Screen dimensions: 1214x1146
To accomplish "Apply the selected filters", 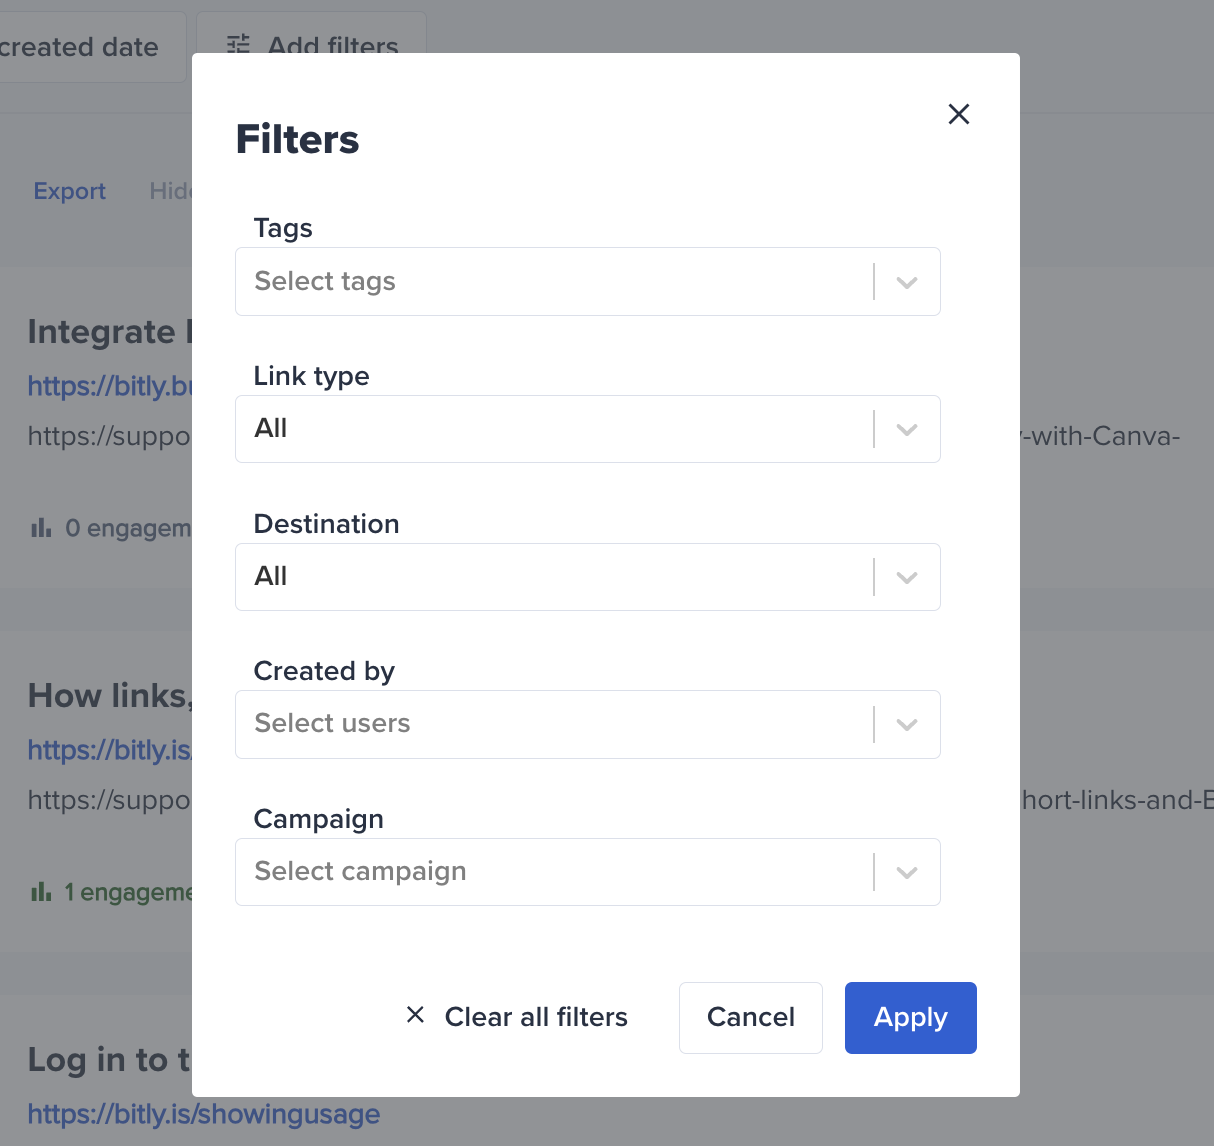I will [x=910, y=1017].
